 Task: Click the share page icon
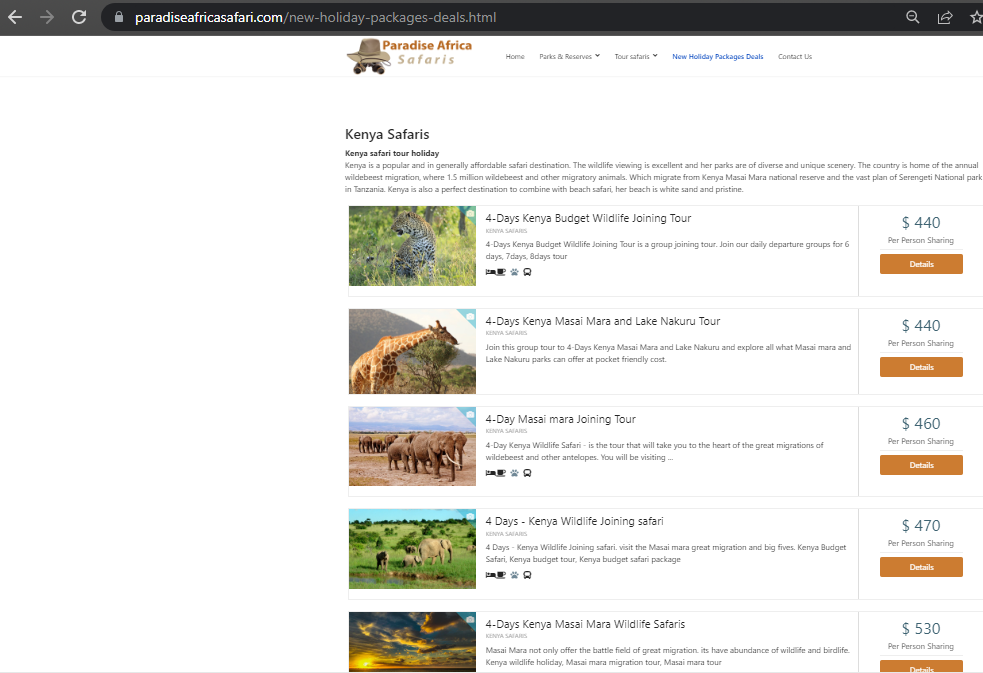944,17
